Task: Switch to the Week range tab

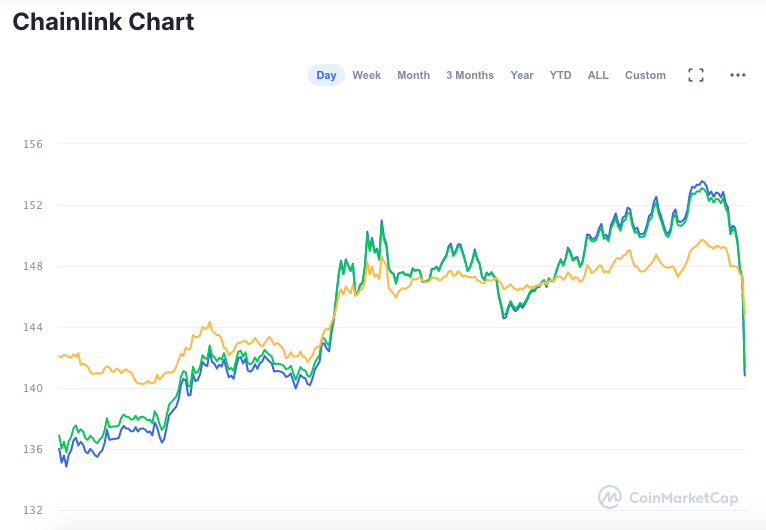Action: click(366, 75)
